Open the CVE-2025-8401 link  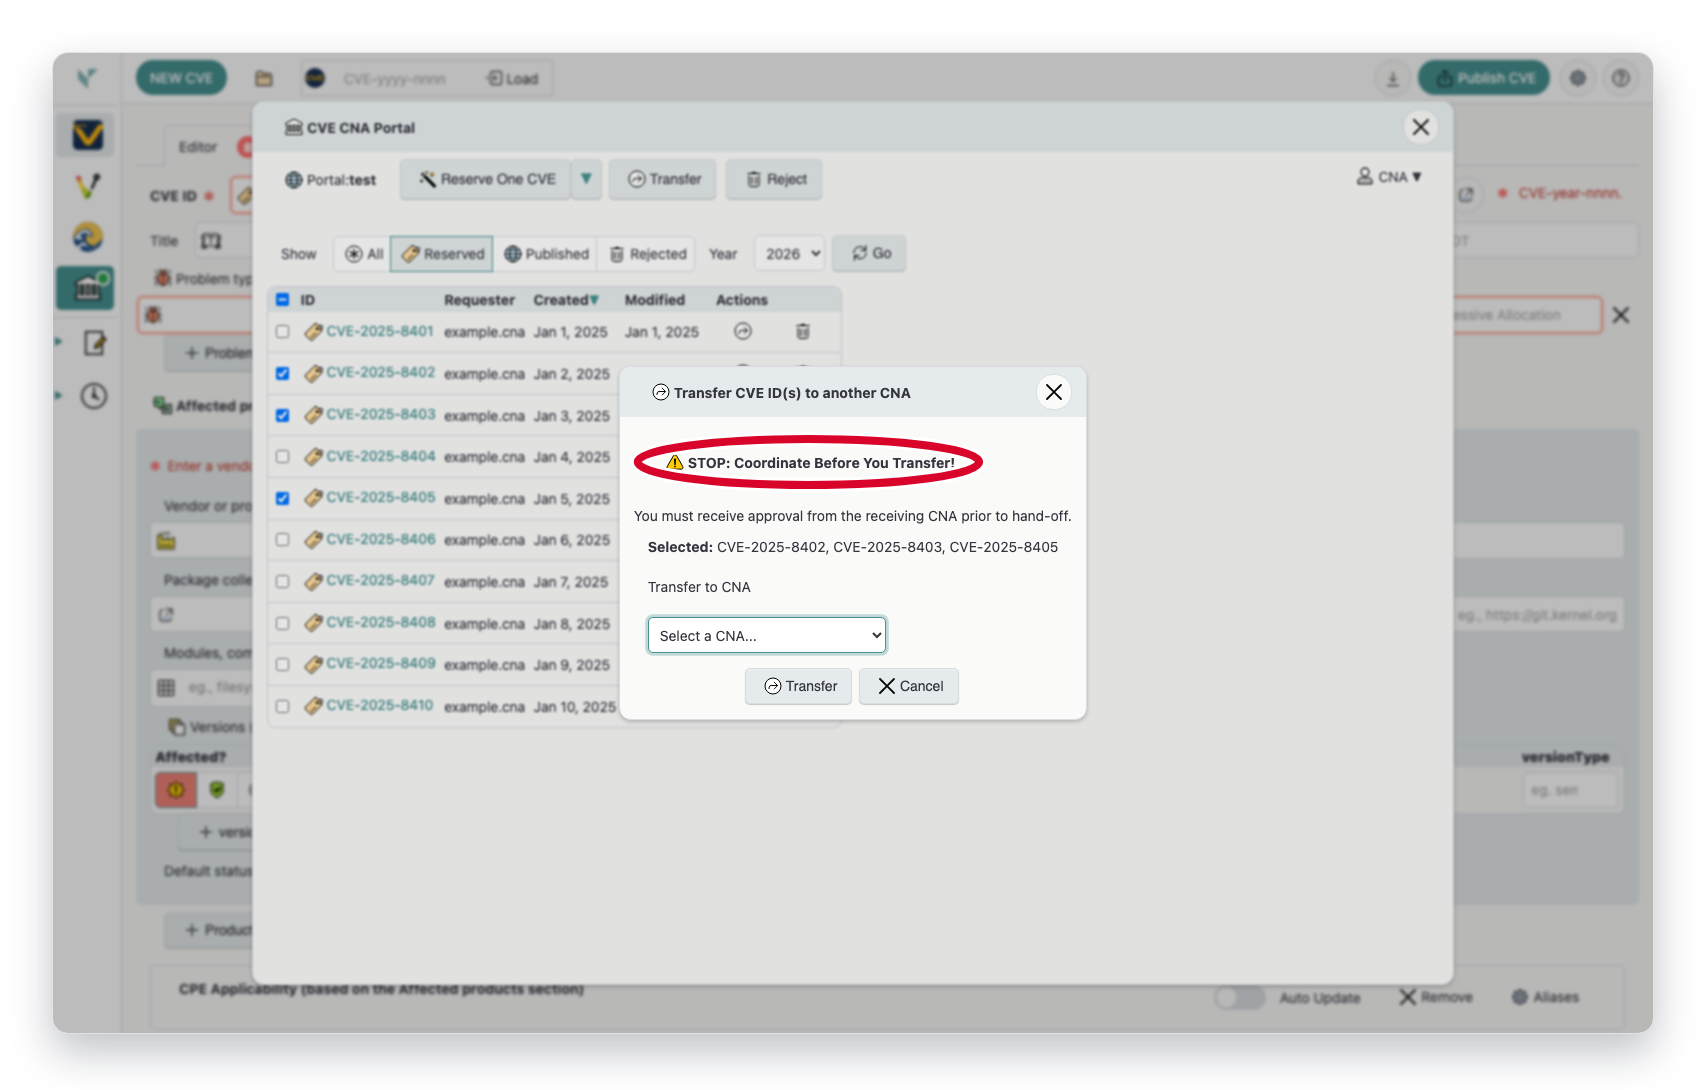tap(379, 331)
